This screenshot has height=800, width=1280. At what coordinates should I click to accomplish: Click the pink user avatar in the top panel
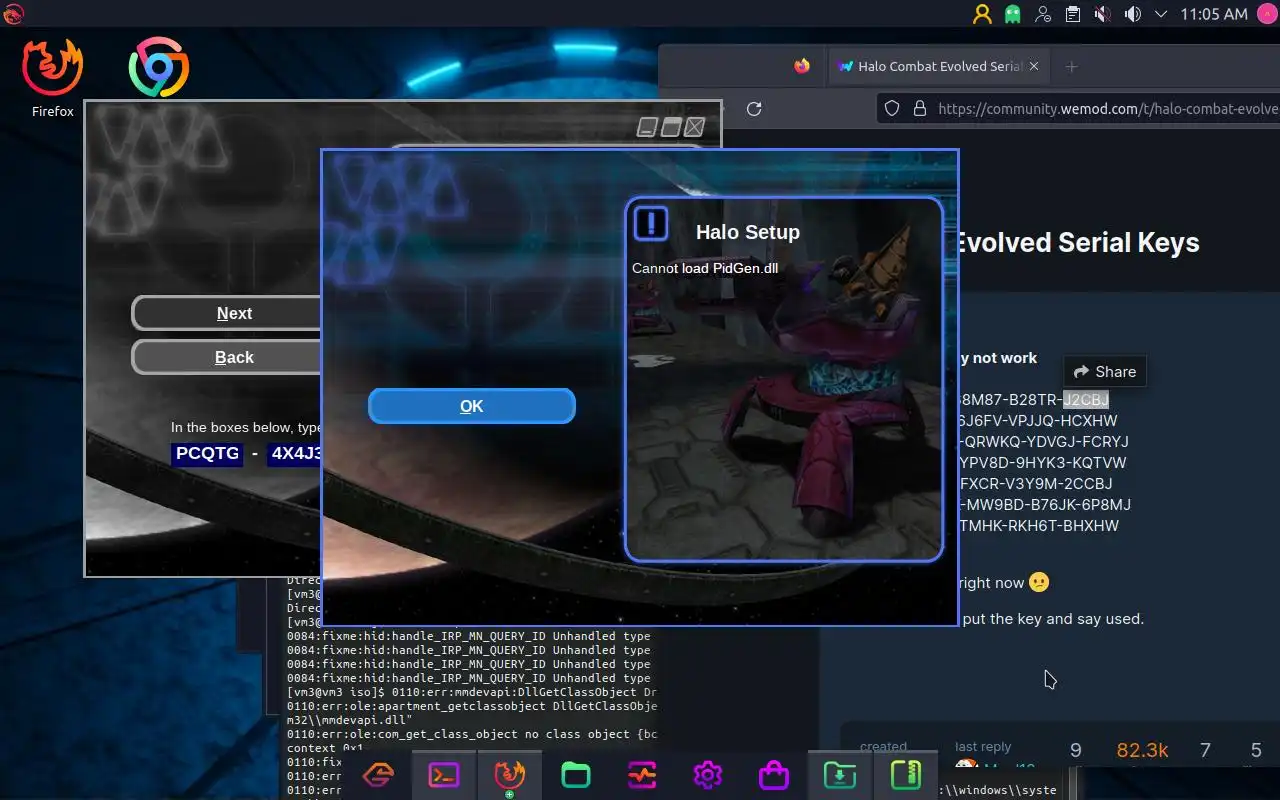tap(1265, 14)
